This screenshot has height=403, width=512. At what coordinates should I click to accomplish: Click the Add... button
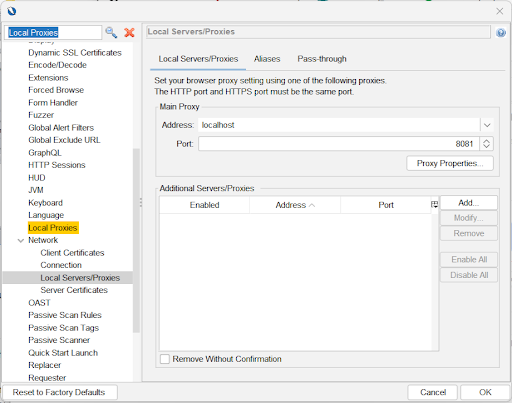(469, 203)
